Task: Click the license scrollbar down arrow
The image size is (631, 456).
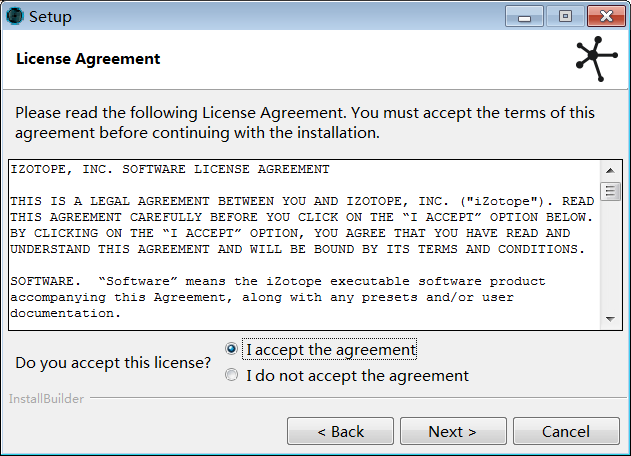Action: tap(610, 319)
